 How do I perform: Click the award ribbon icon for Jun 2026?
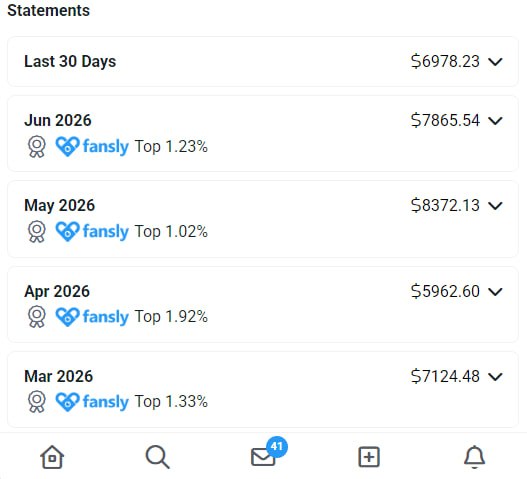click(37, 147)
